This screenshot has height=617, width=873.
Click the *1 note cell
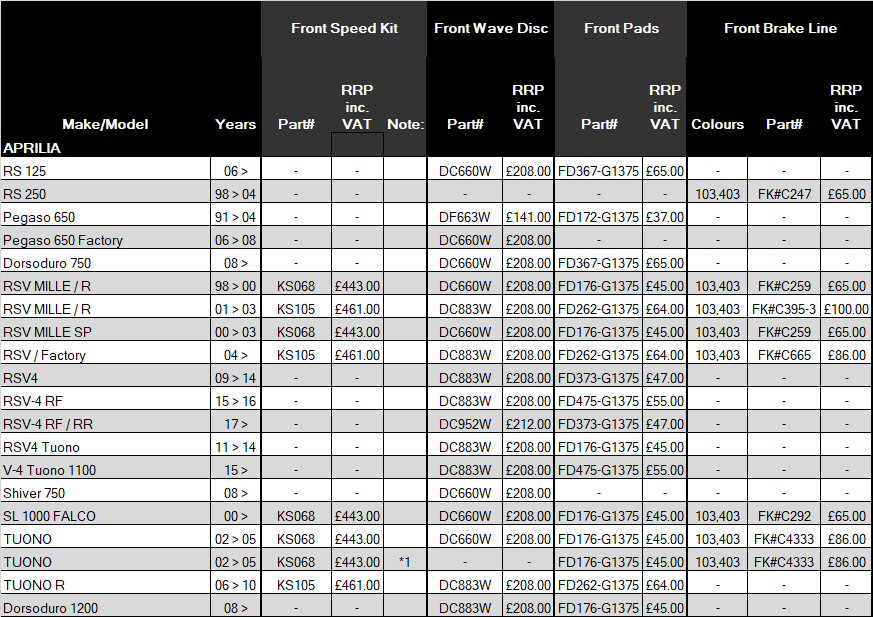(405, 562)
